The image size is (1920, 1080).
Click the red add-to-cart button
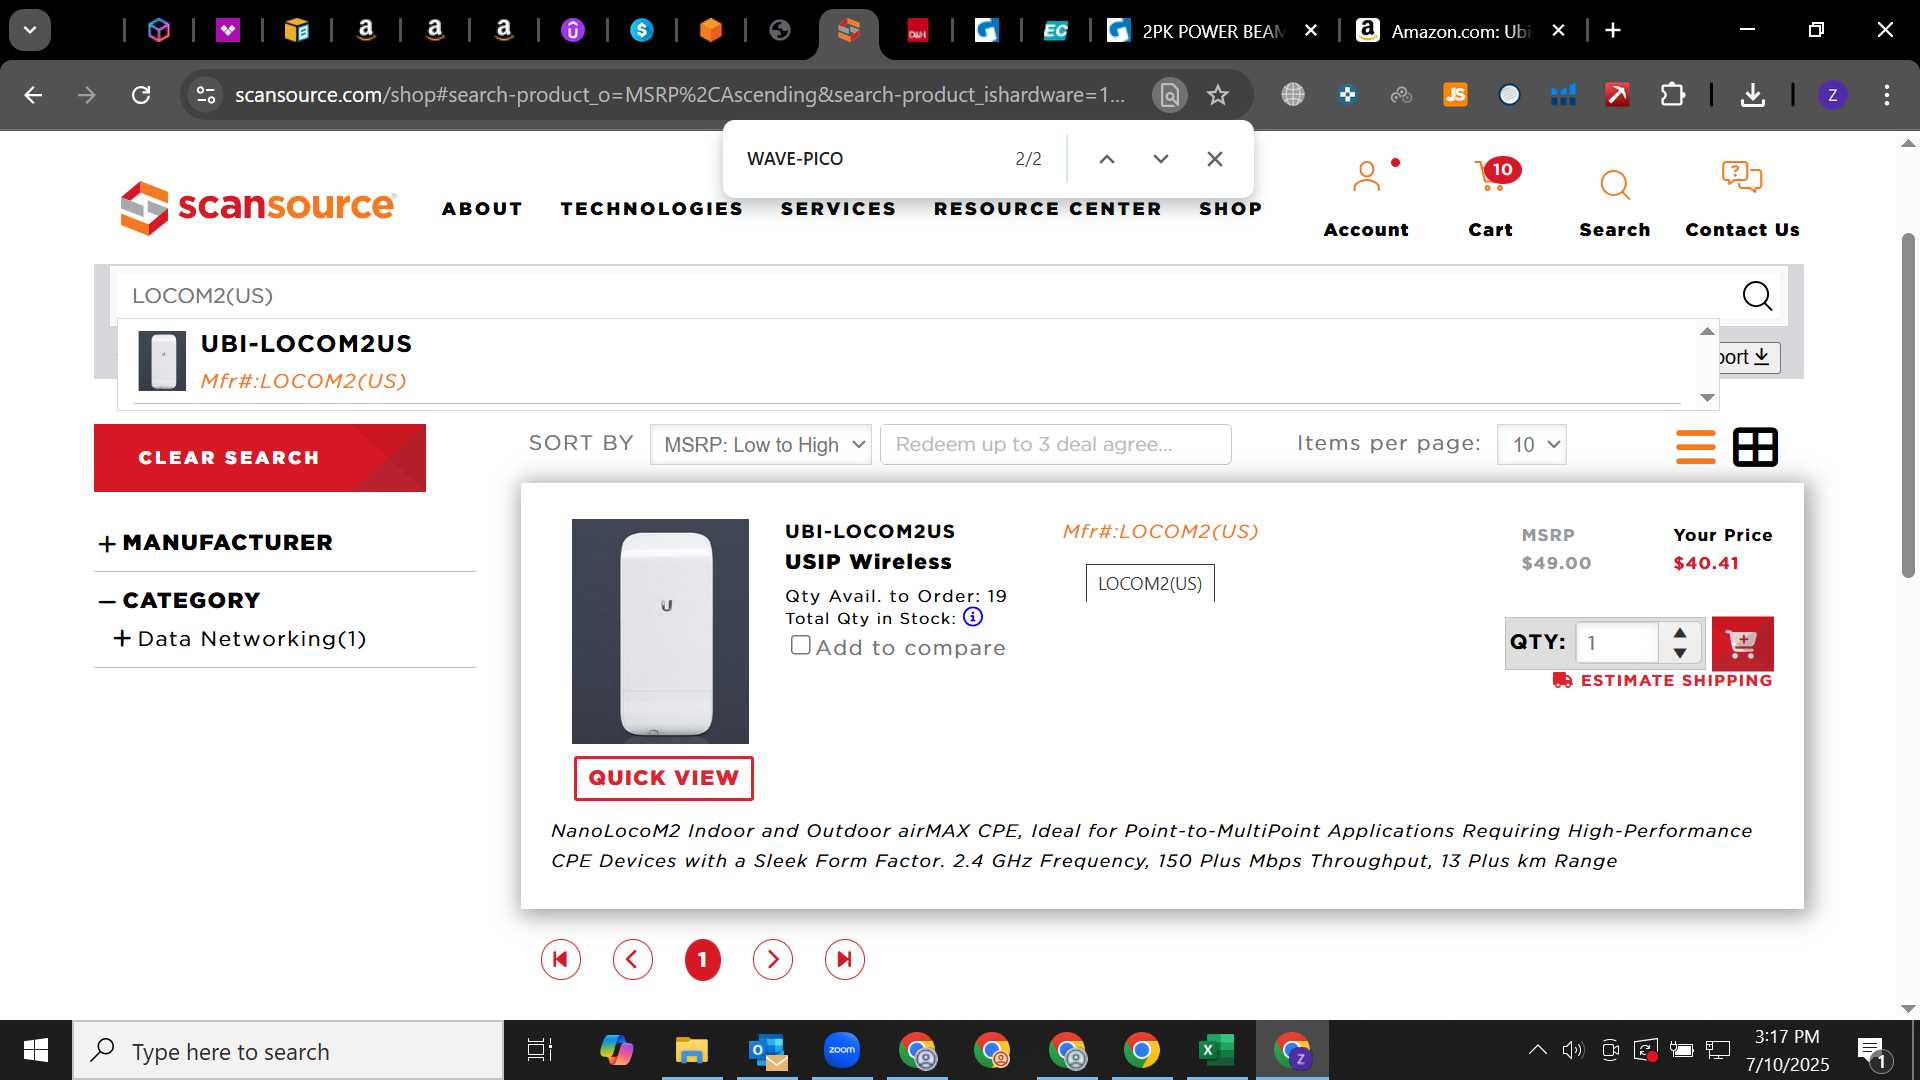pos(1742,643)
